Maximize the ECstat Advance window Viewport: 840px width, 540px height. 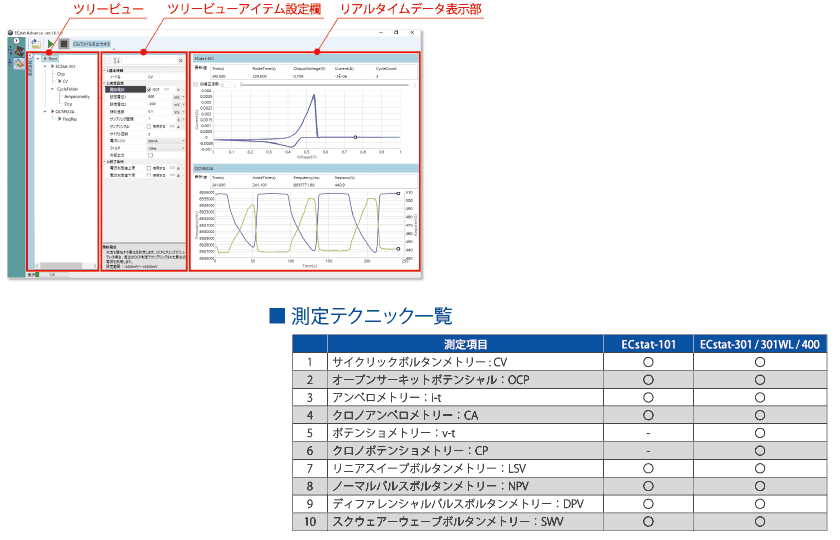(396, 33)
